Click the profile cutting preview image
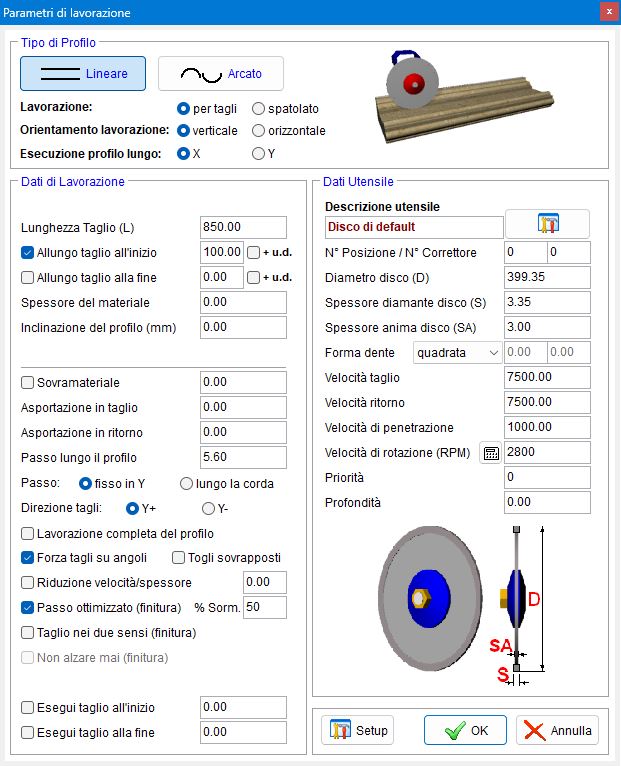The height and width of the screenshot is (766, 621). [x=463, y=97]
